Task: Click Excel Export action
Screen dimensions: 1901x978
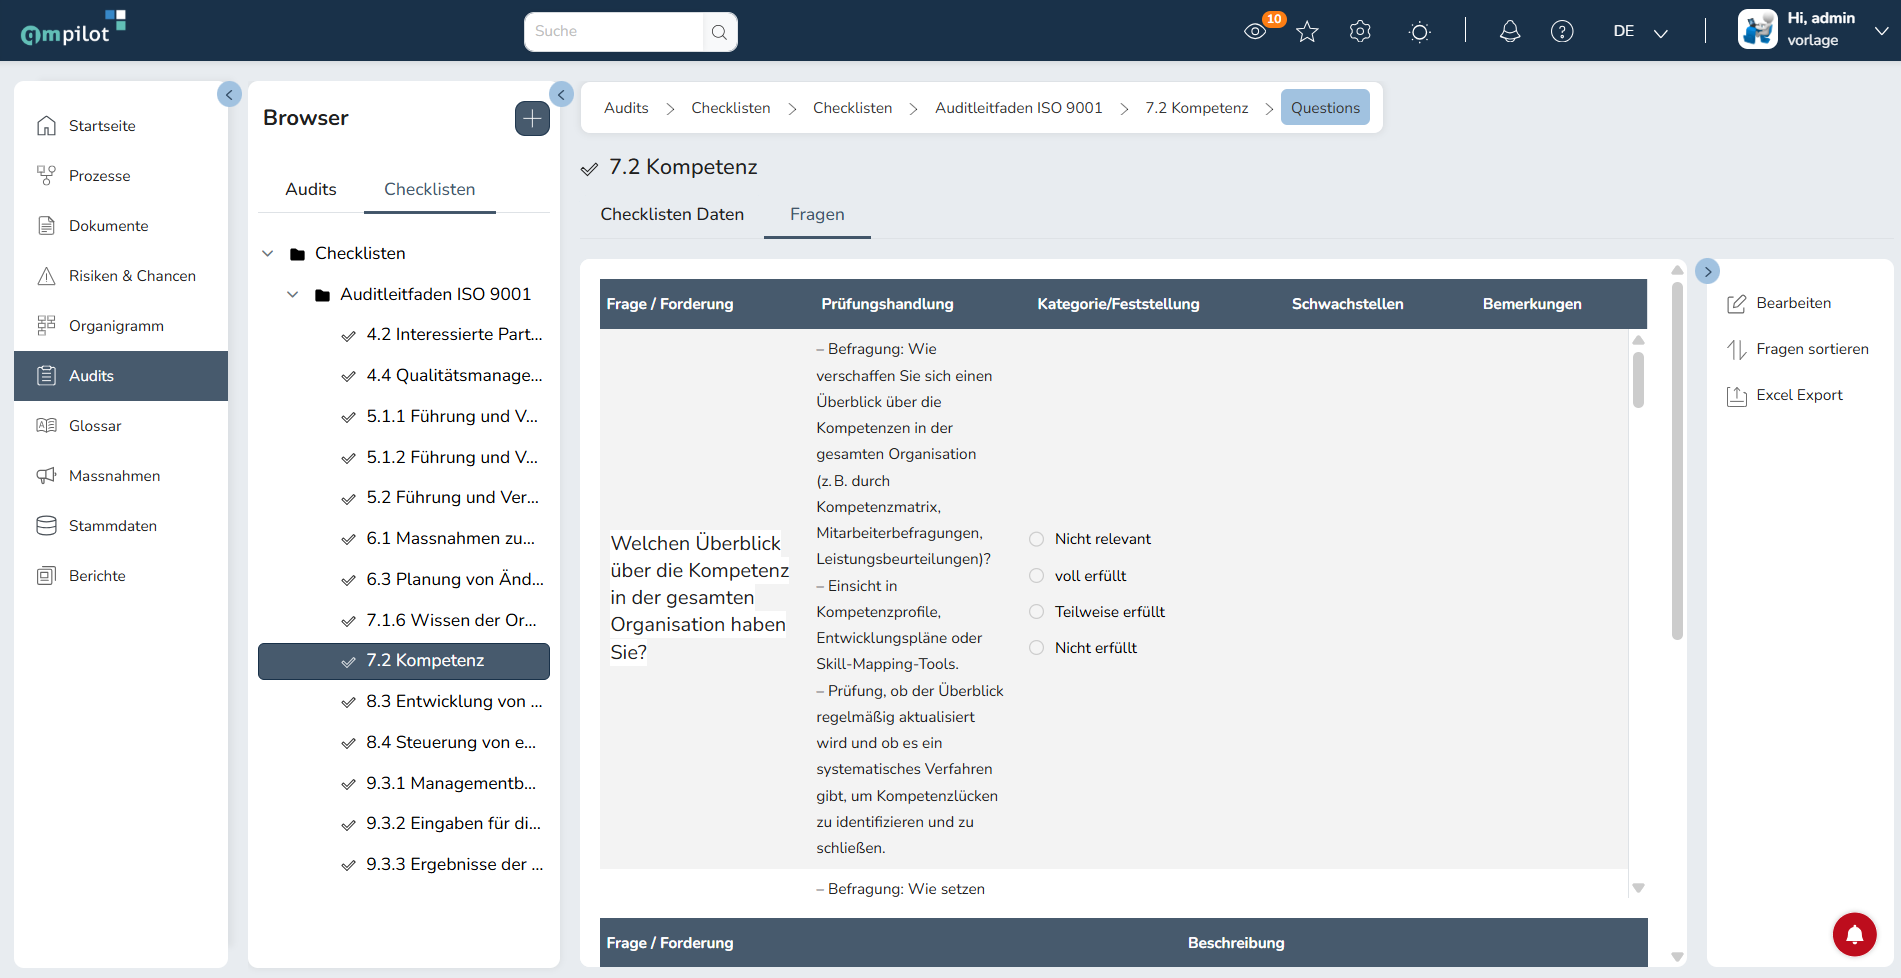Action: (x=1799, y=396)
